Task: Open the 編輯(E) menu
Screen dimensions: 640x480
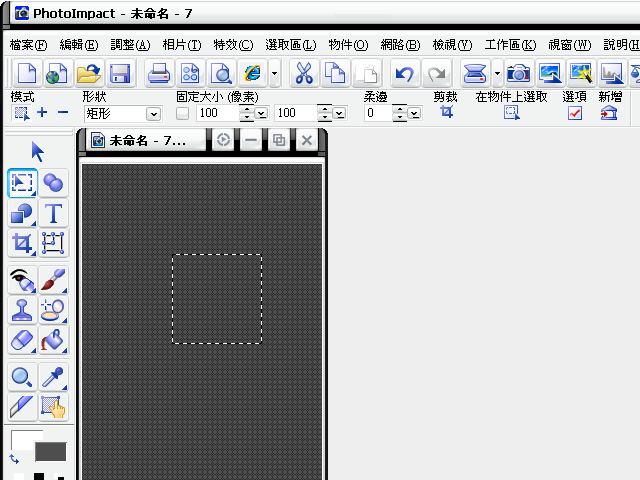Action: click(x=79, y=44)
